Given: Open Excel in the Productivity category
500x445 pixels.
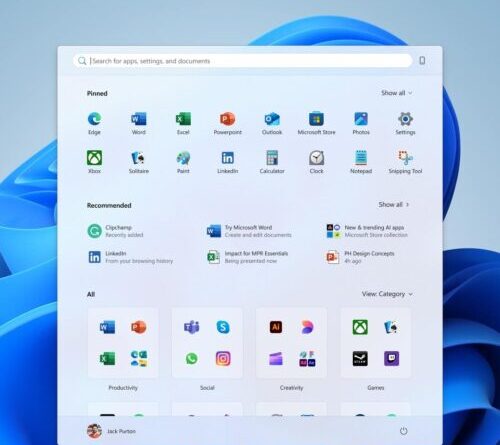Looking at the screenshot, I should pos(107,359).
